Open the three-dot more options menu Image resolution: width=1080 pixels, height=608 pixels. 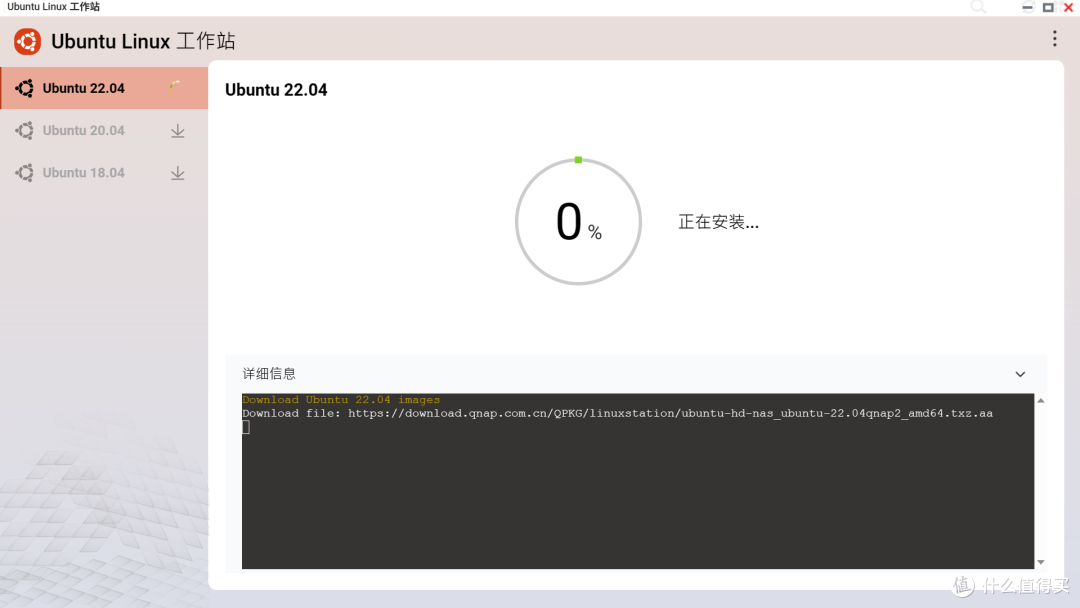pyautogui.click(x=1055, y=39)
